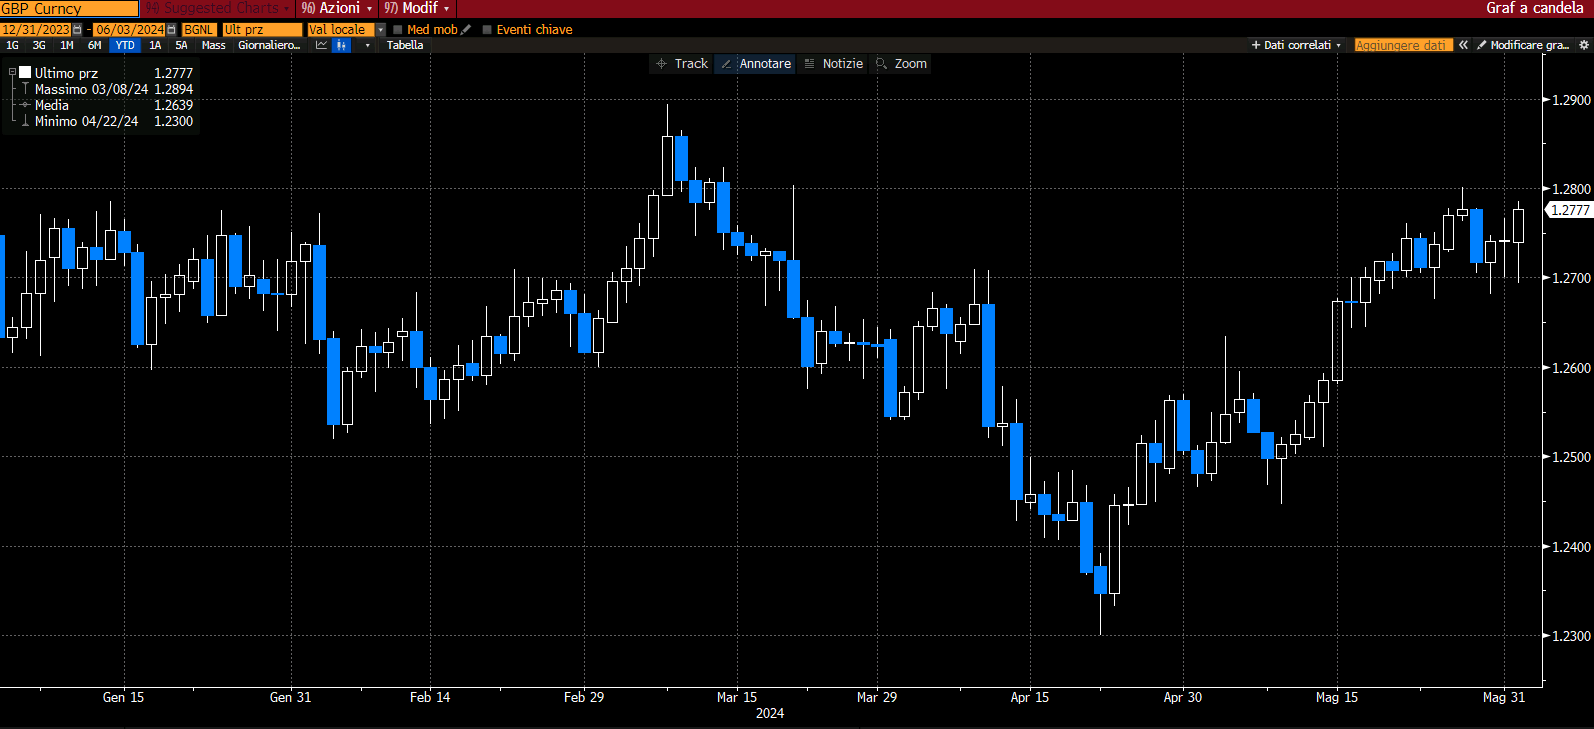Select the YTD time range tab

point(125,45)
